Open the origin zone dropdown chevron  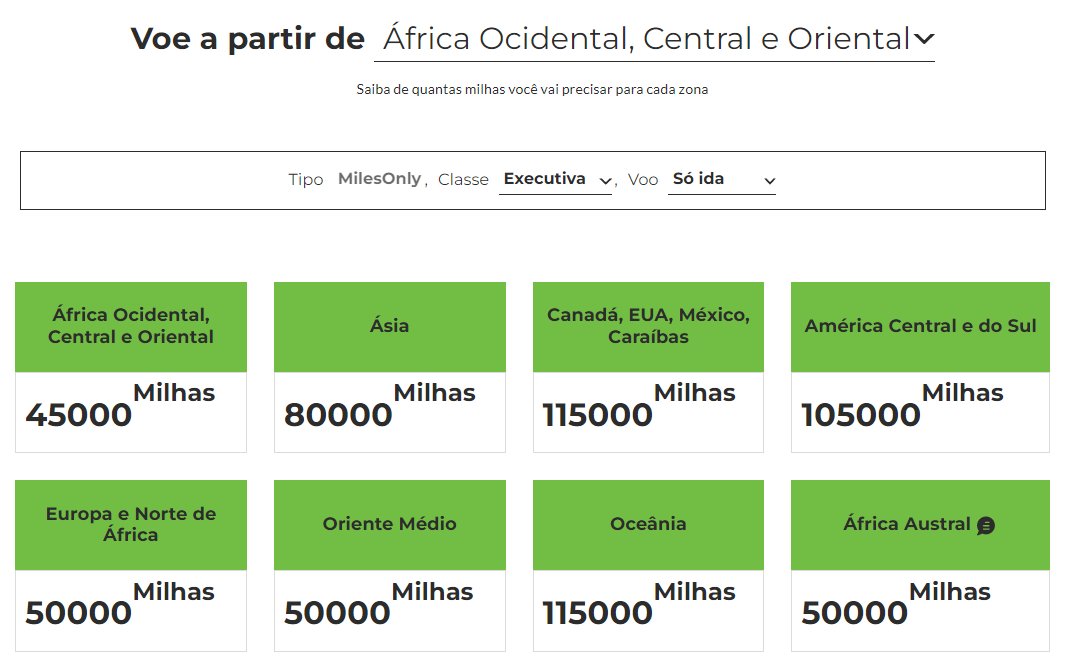[x=923, y=39]
